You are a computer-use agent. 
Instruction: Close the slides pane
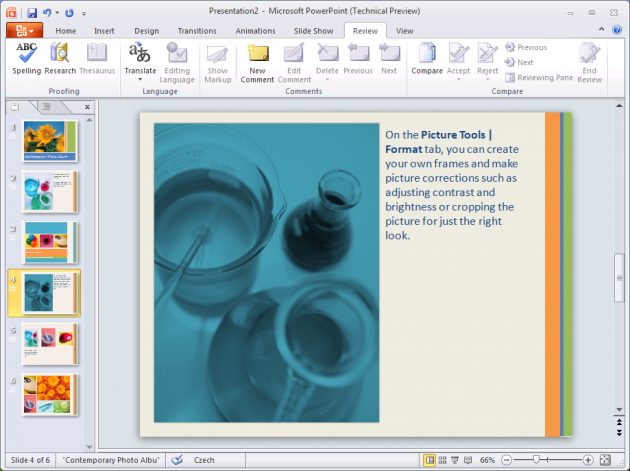coord(87,107)
